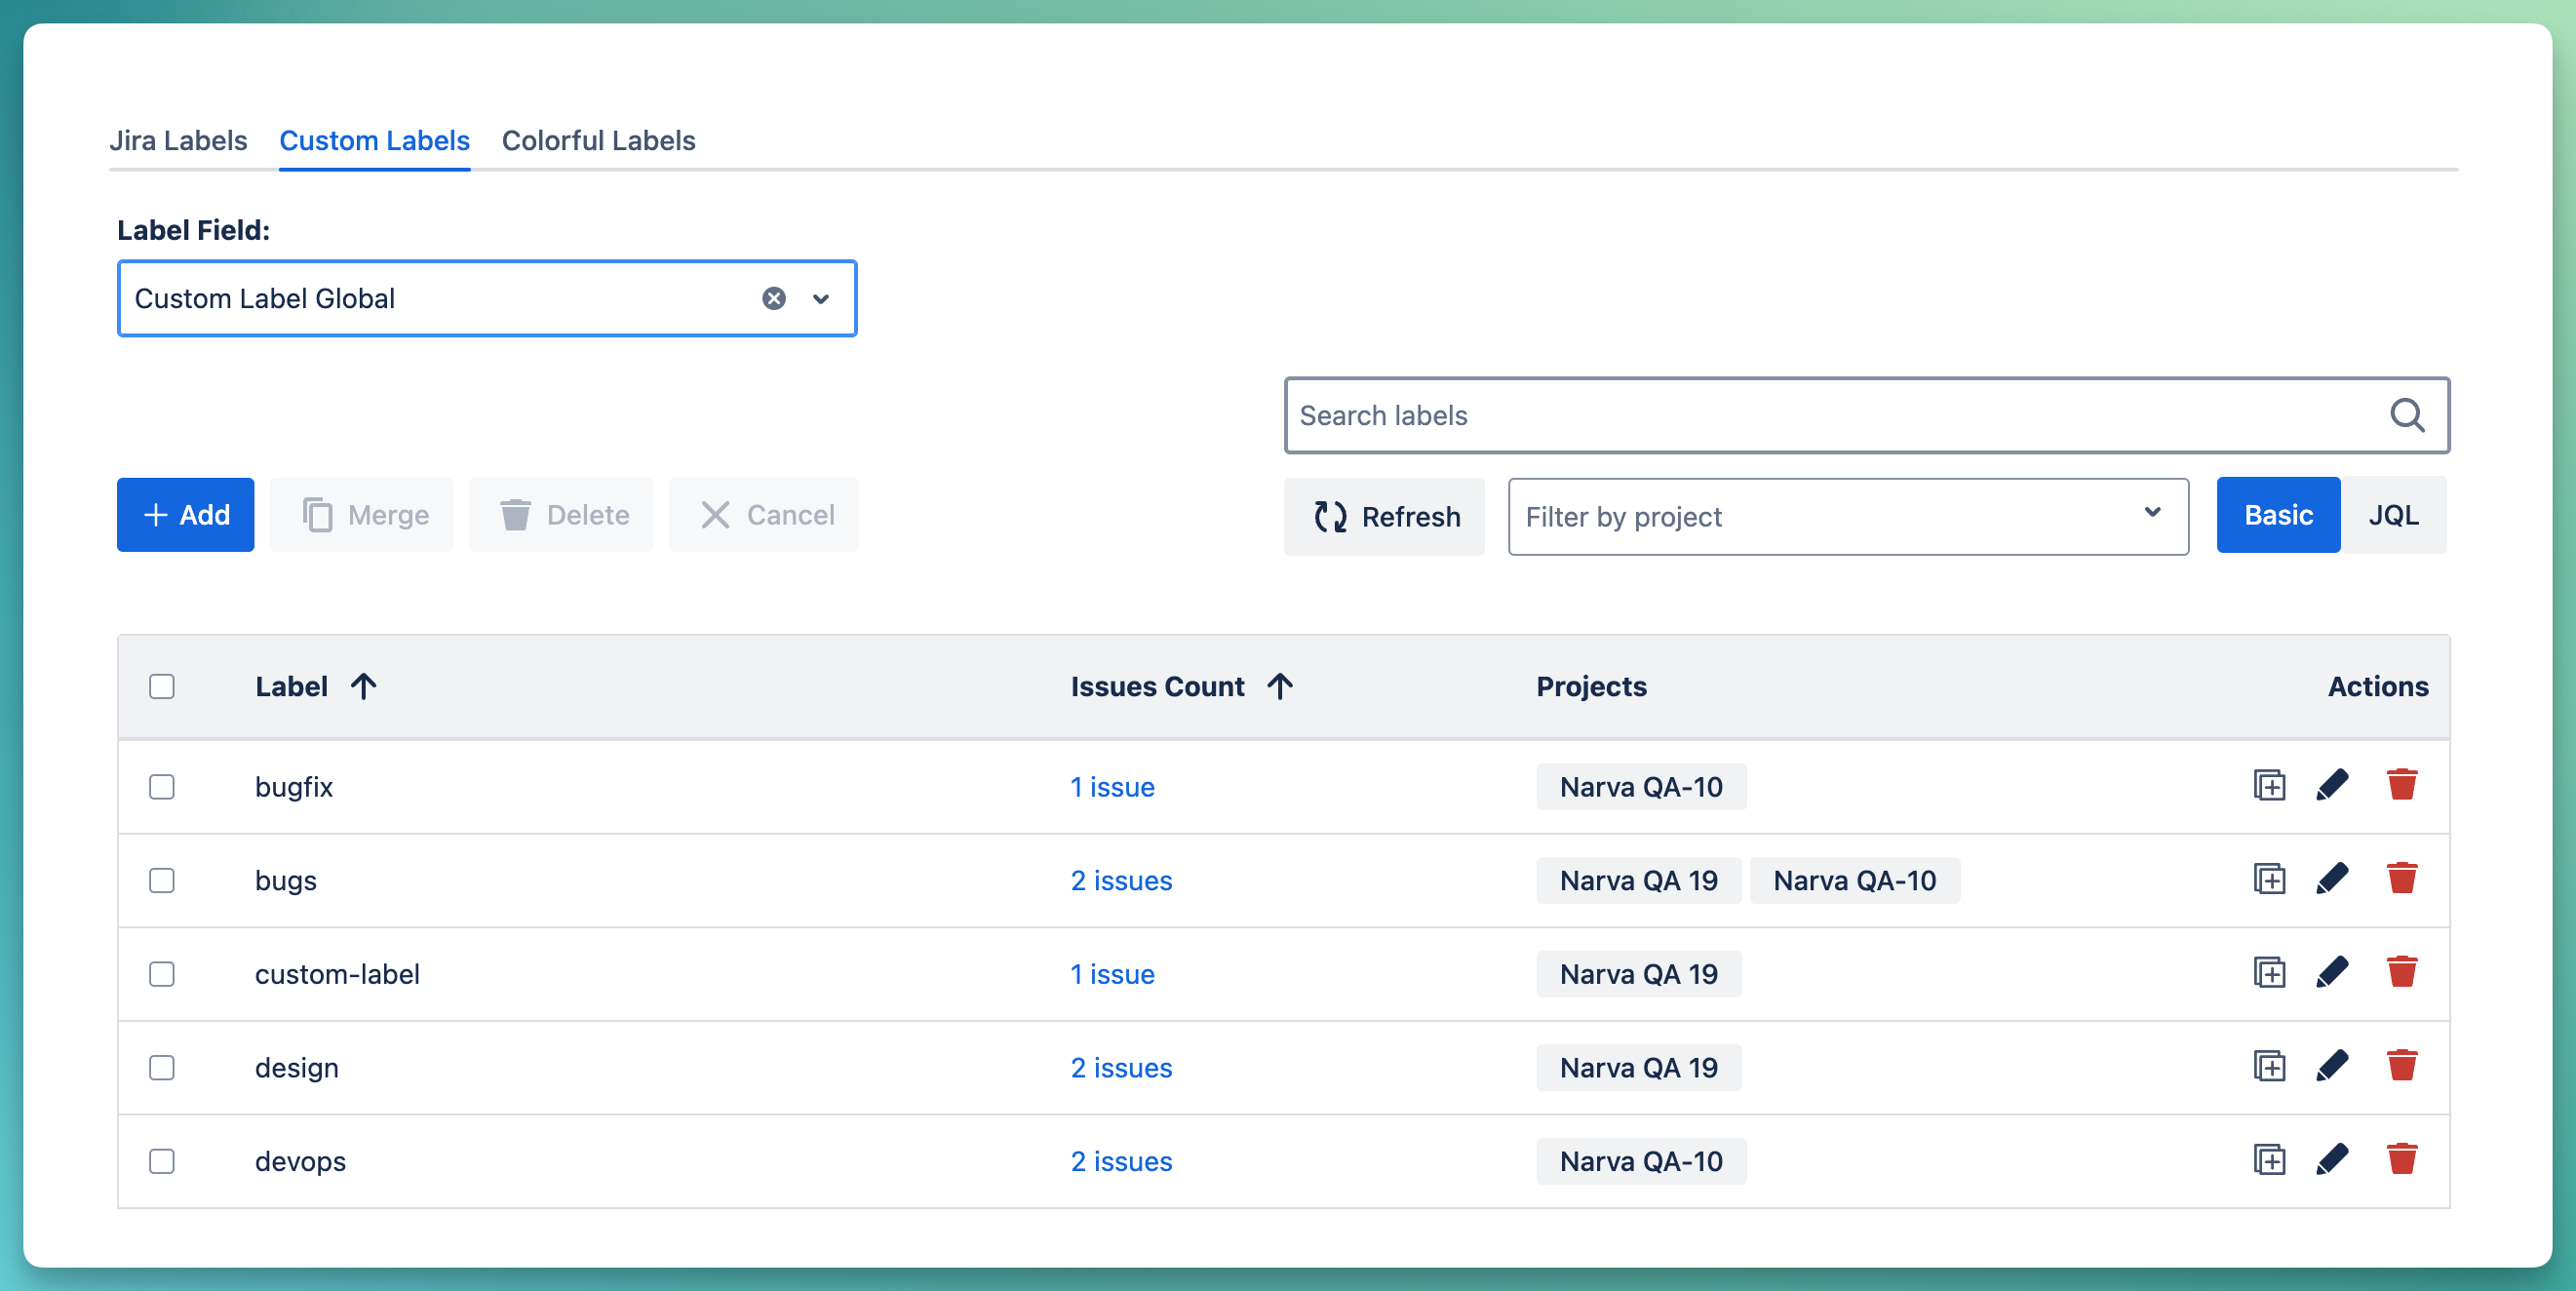Open the 2 issues link for bugs
The height and width of the screenshot is (1291, 2576).
tap(1121, 880)
